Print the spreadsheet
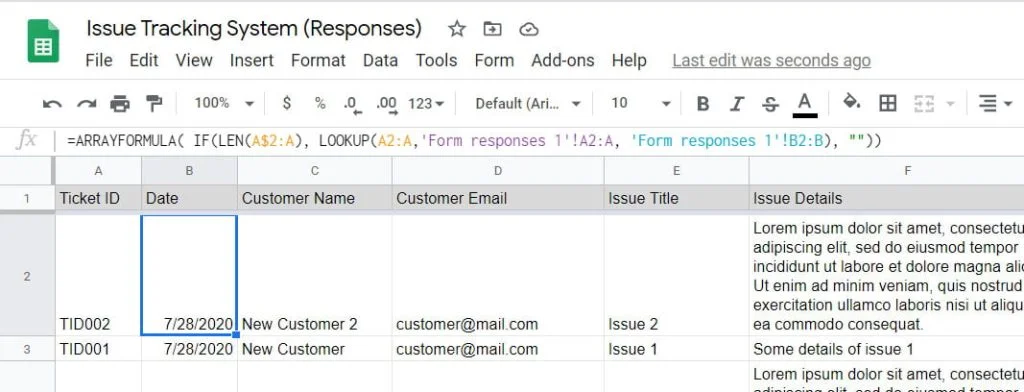Image resolution: width=1024 pixels, height=392 pixels. coord(120,103)
